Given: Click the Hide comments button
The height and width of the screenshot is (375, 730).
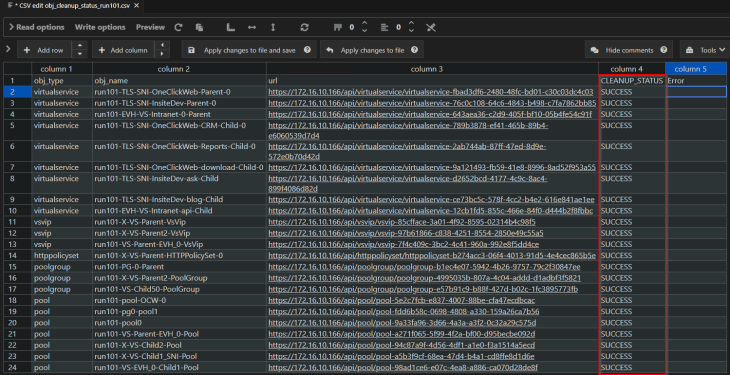Looking at the screenshot, I should (629, 50).
